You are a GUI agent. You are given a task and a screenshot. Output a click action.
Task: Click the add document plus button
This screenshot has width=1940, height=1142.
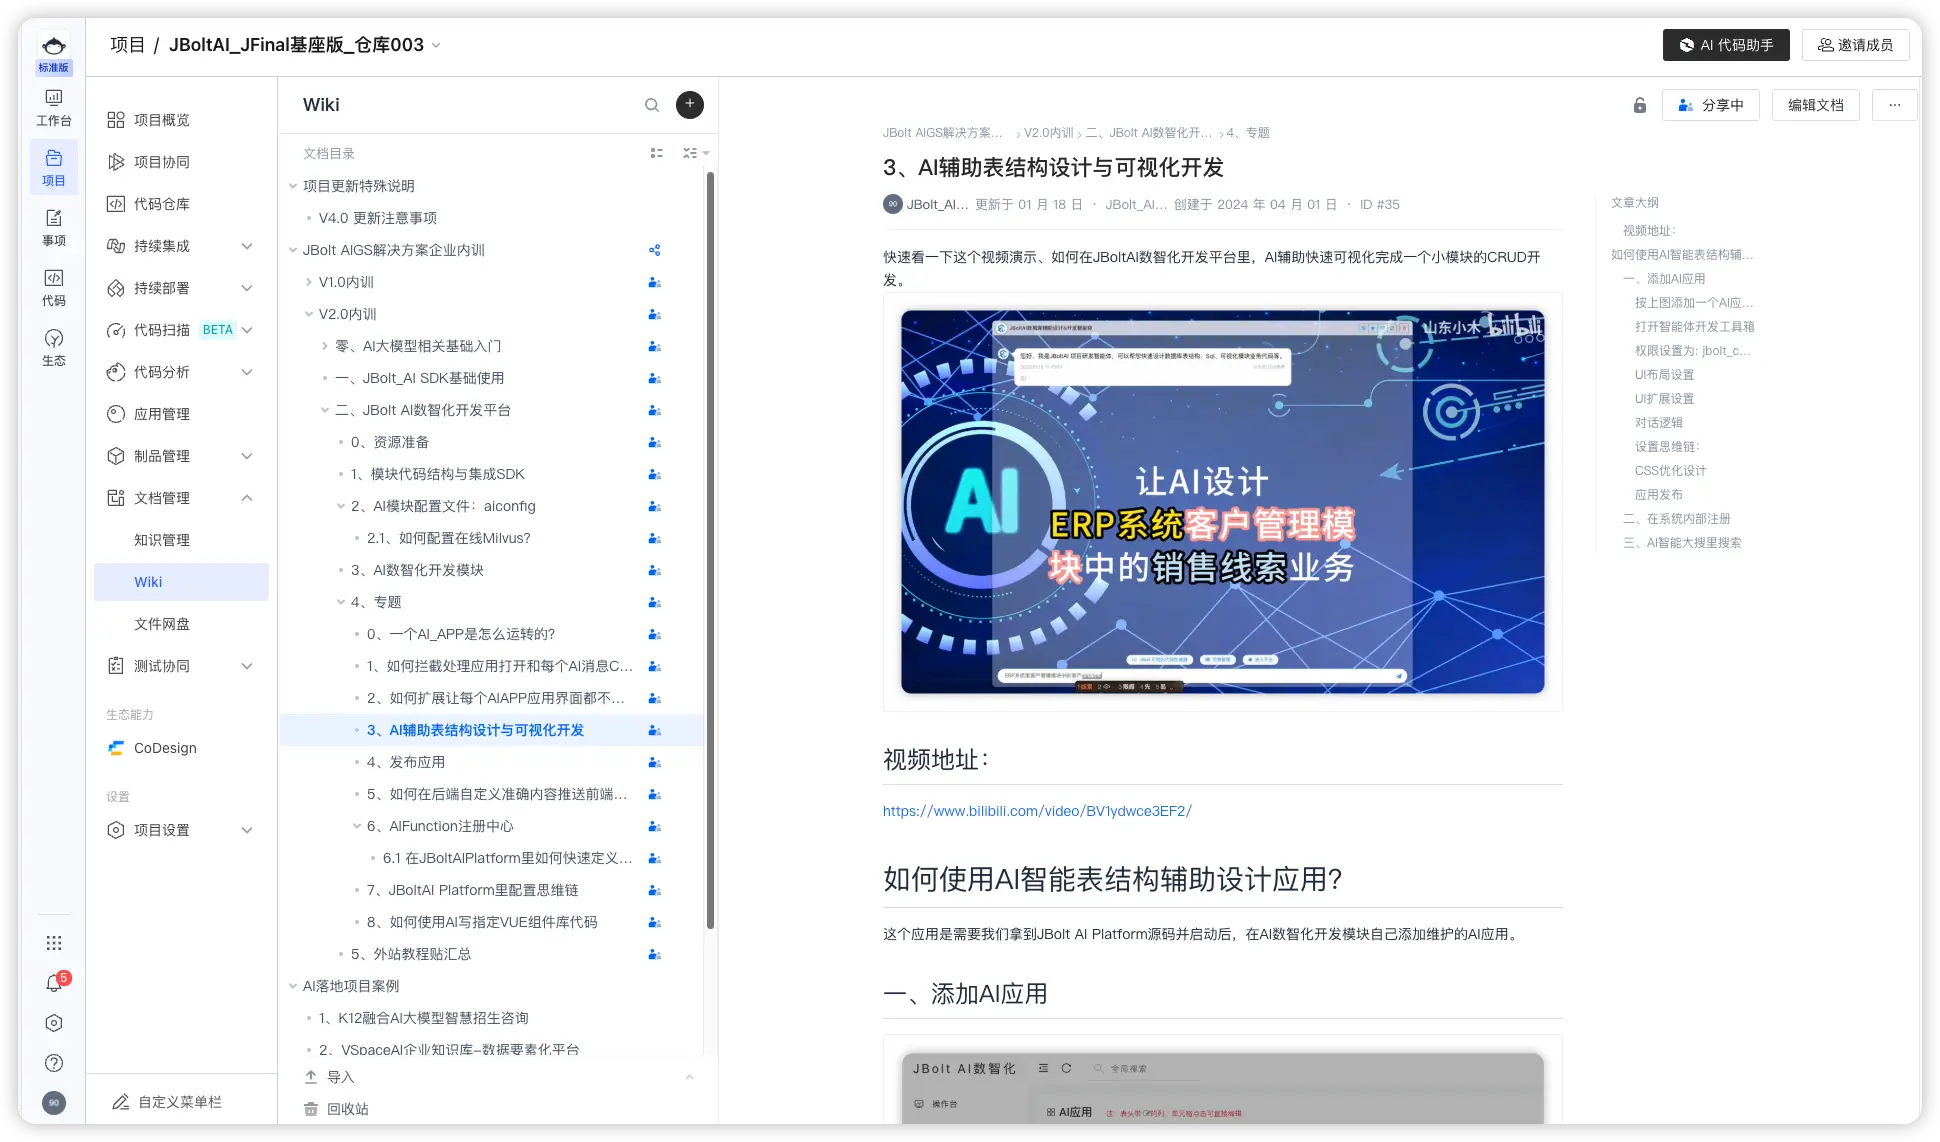690,104
